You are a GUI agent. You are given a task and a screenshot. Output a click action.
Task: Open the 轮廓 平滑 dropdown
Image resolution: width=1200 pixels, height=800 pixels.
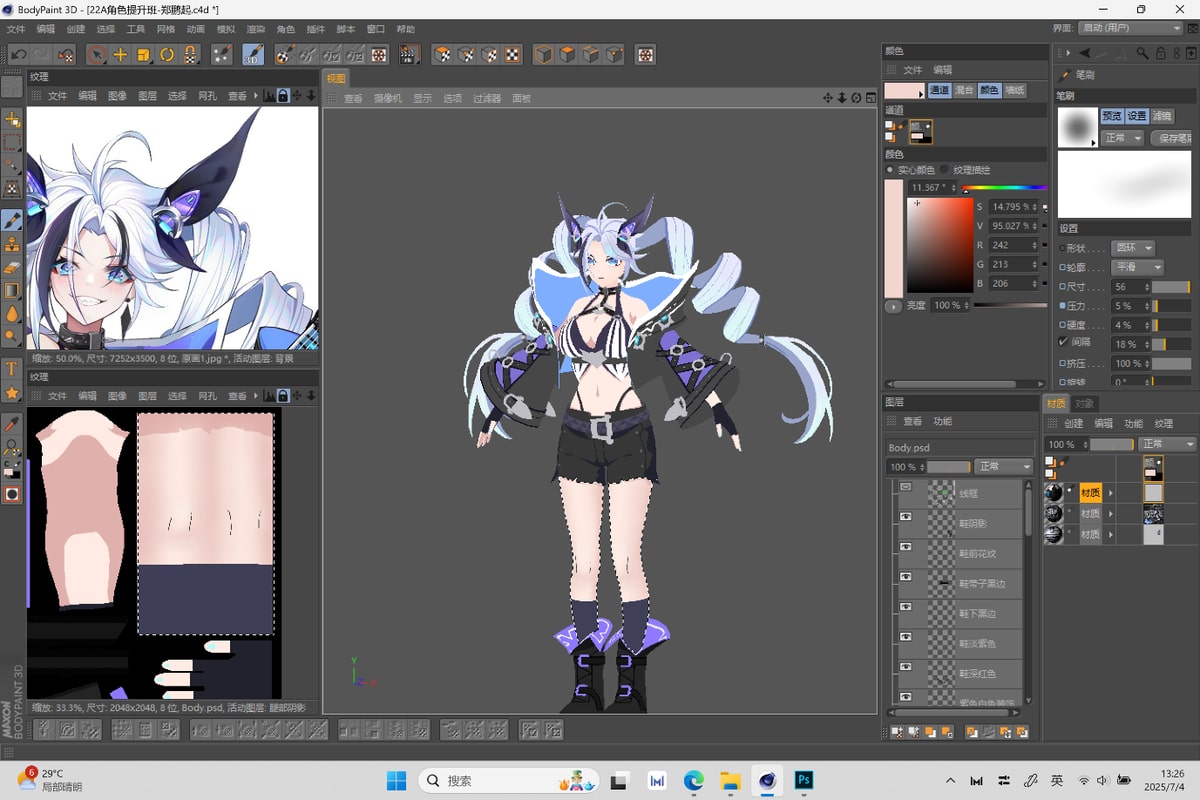1138,267
